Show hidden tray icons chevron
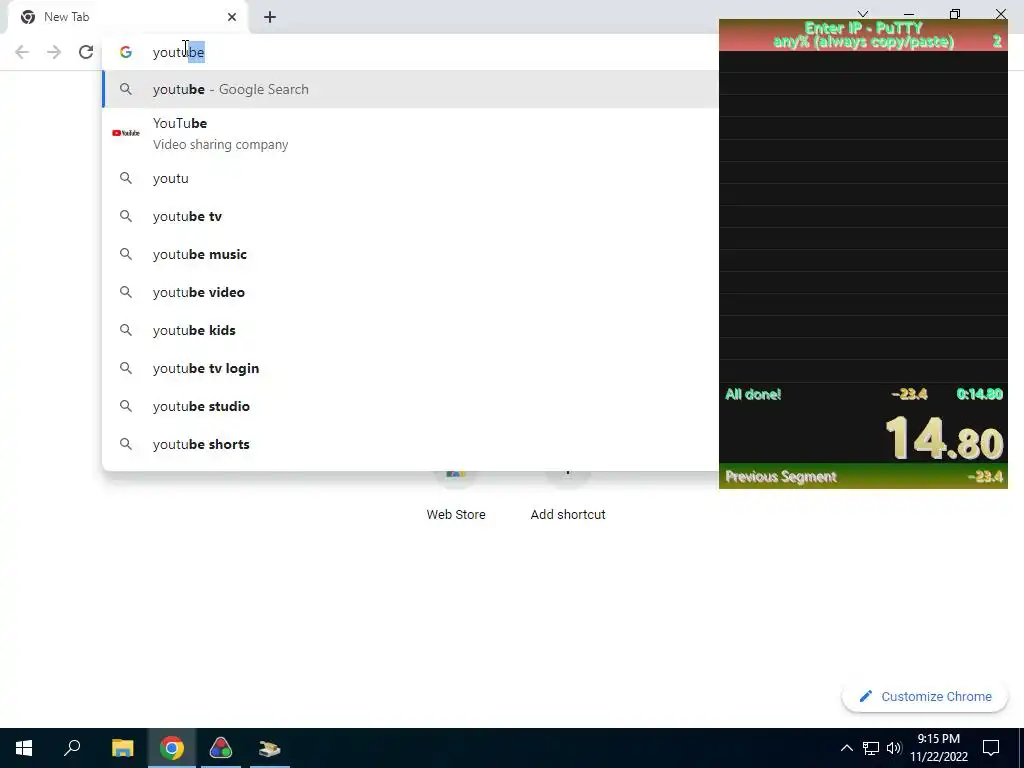 pos(846,748)
